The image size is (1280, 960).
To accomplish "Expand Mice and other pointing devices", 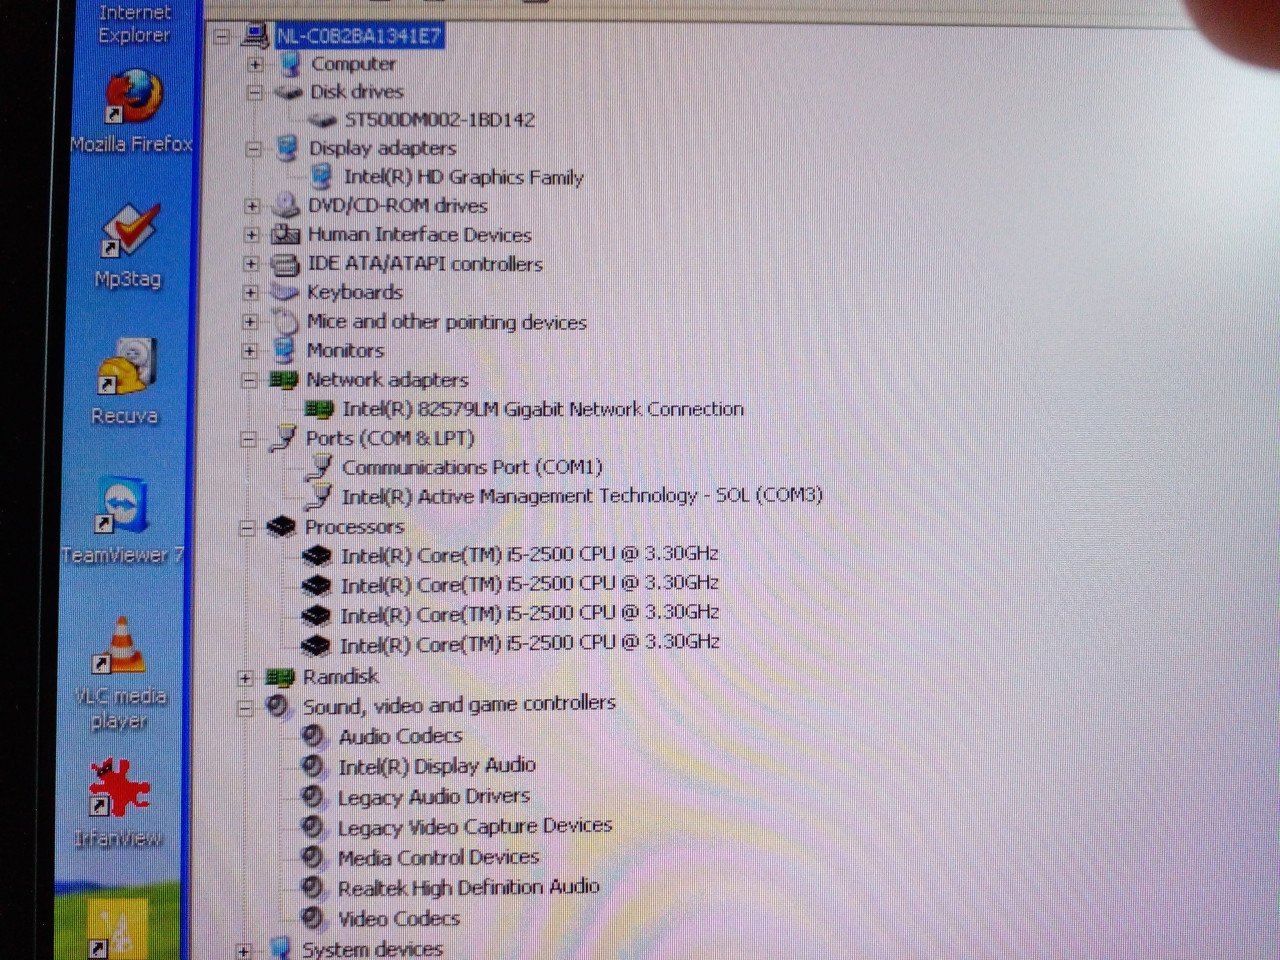I will [x=250, y=322].
